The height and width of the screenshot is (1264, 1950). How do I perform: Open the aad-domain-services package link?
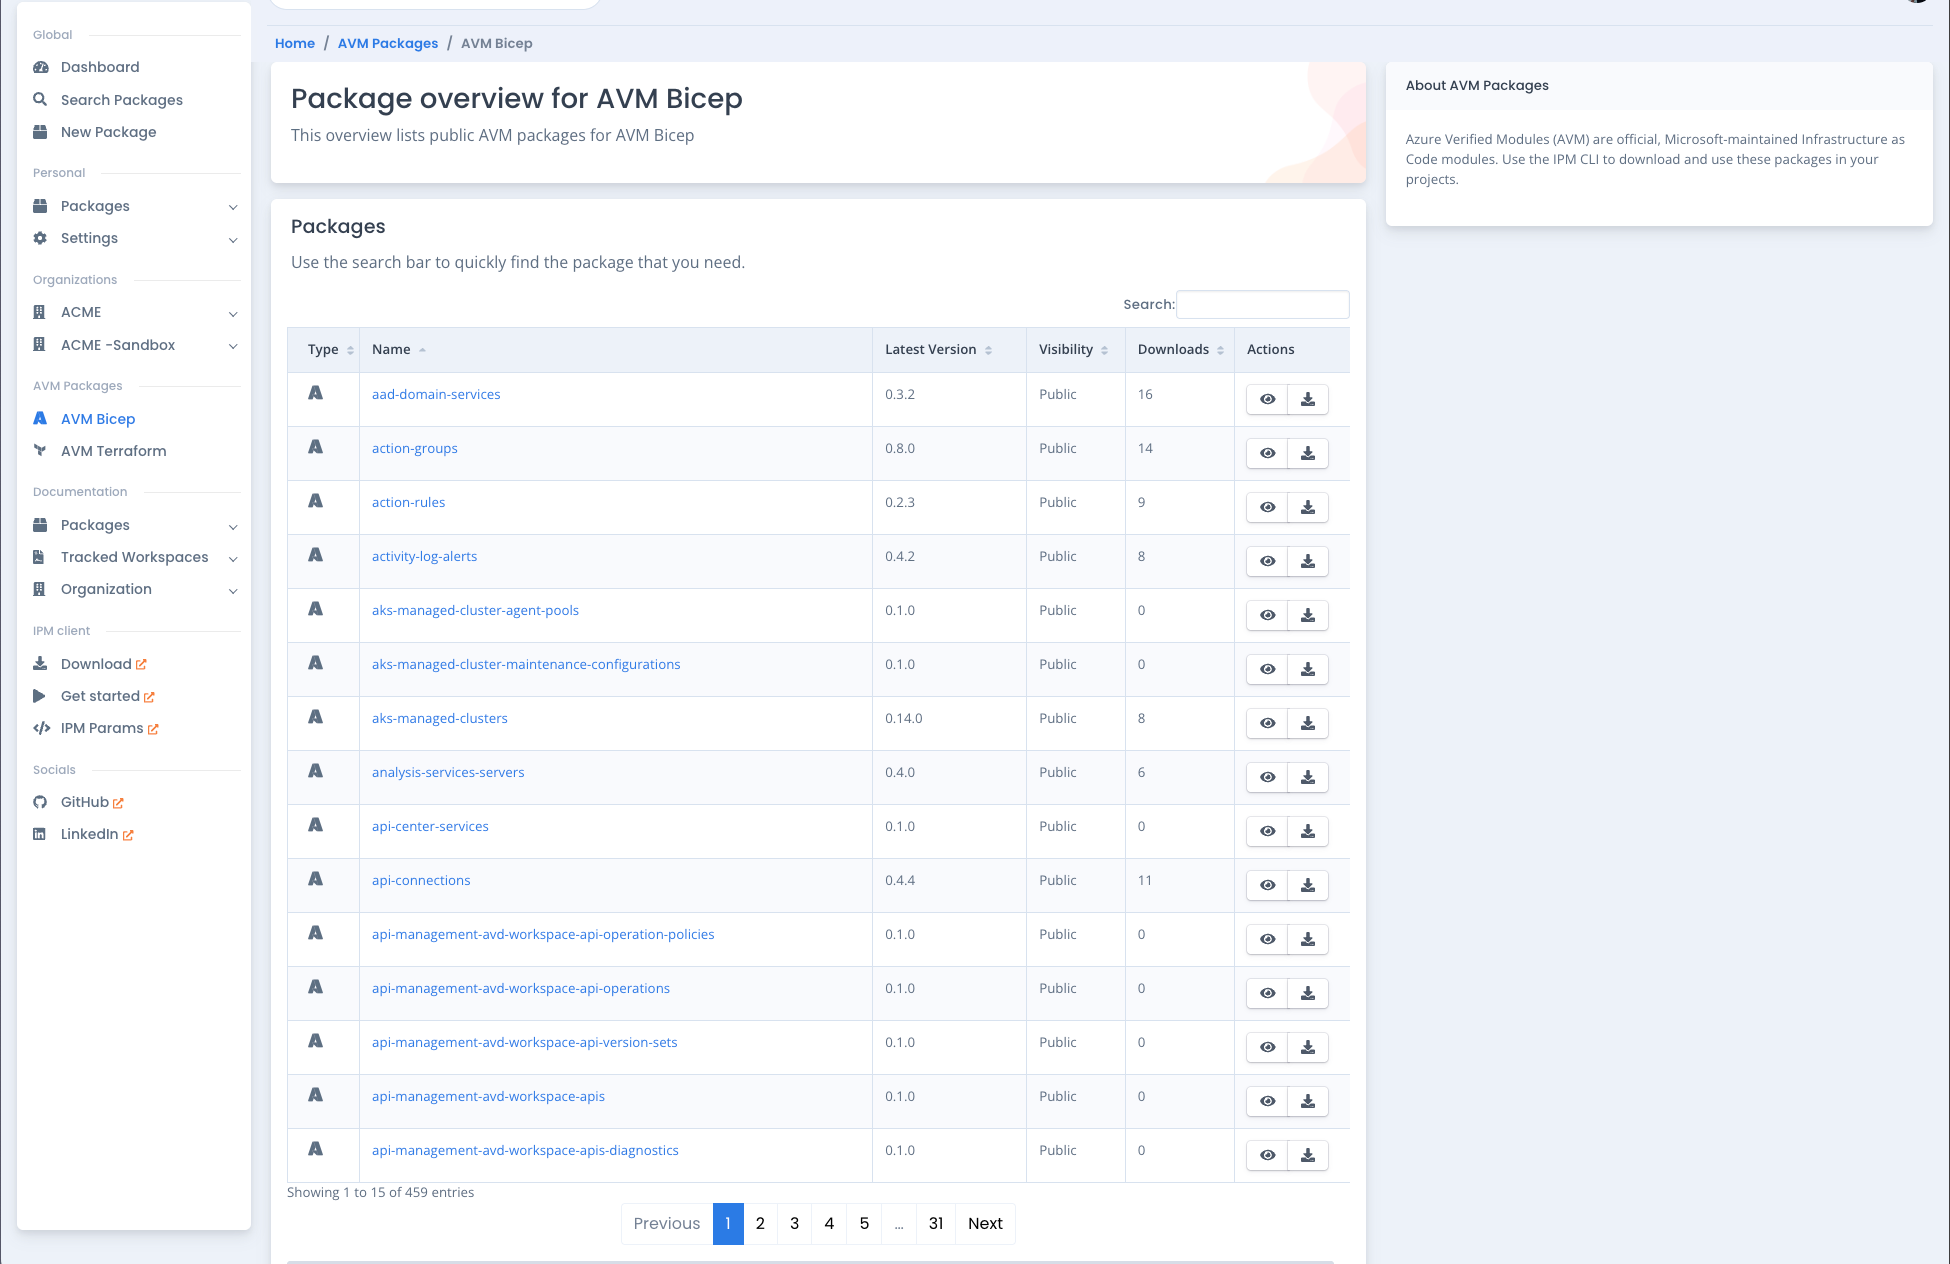click(x=436, y=394)
